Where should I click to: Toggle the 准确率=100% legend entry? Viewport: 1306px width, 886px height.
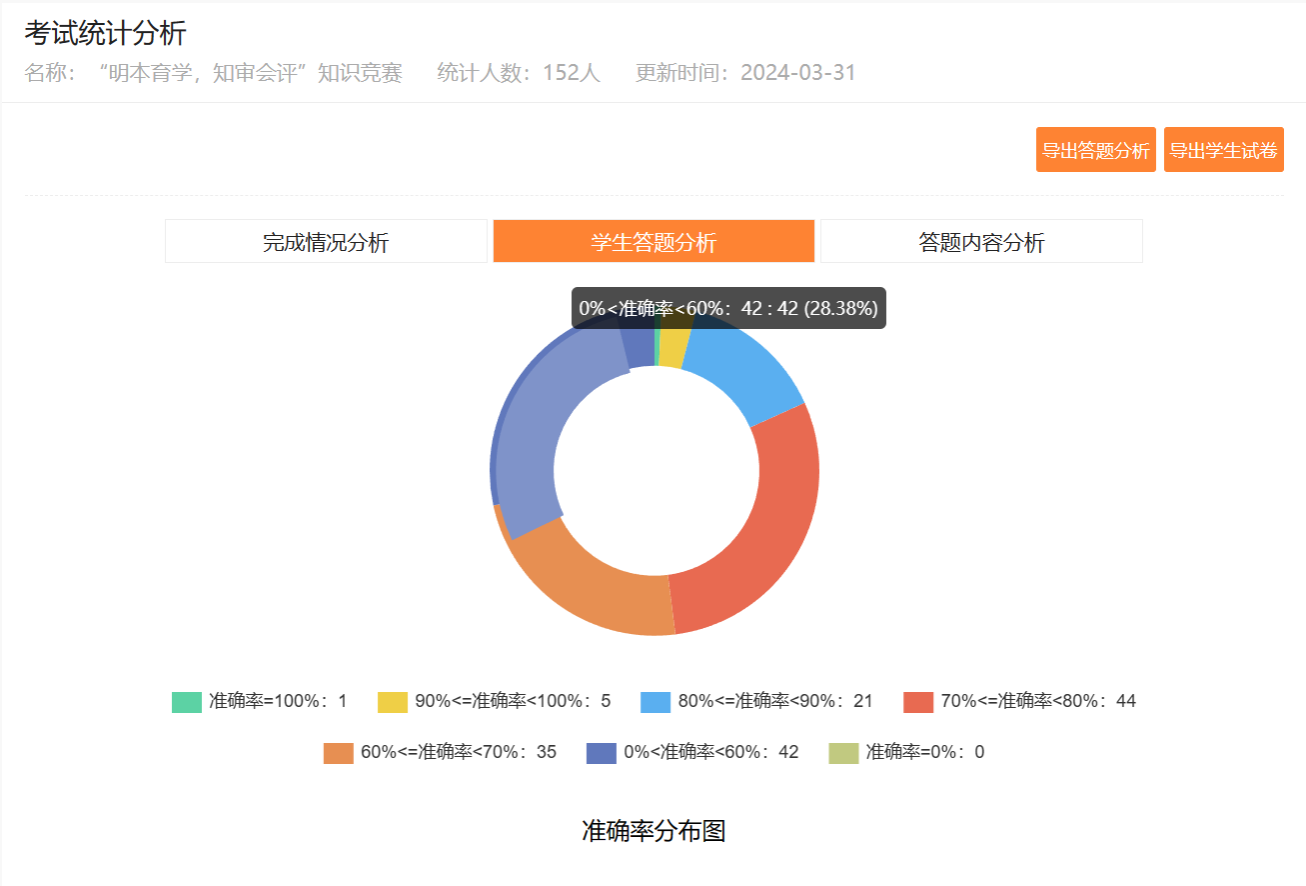[x=260, y=701]
